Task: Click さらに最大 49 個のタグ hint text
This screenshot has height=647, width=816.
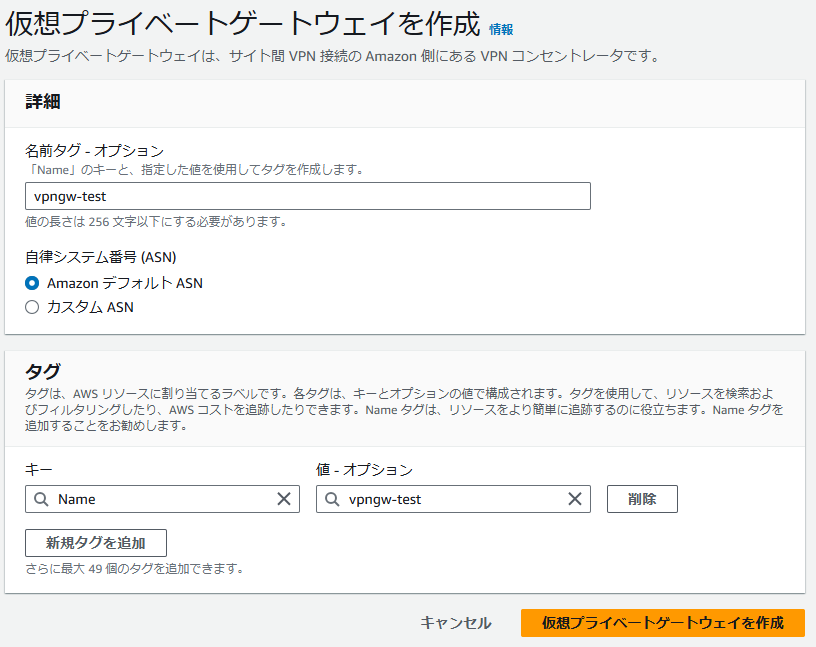Action: [135, 568]
